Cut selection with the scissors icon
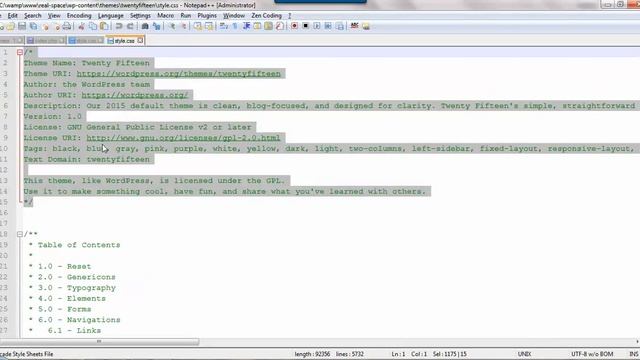 (81, 26)
